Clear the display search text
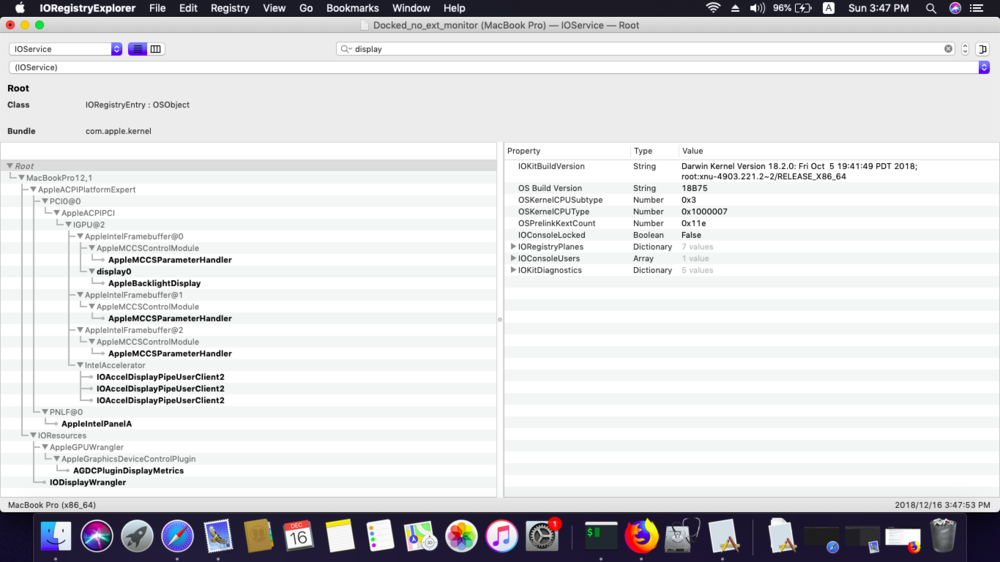The height and width of the screenshot is (562, 1000). click(948, 49)
